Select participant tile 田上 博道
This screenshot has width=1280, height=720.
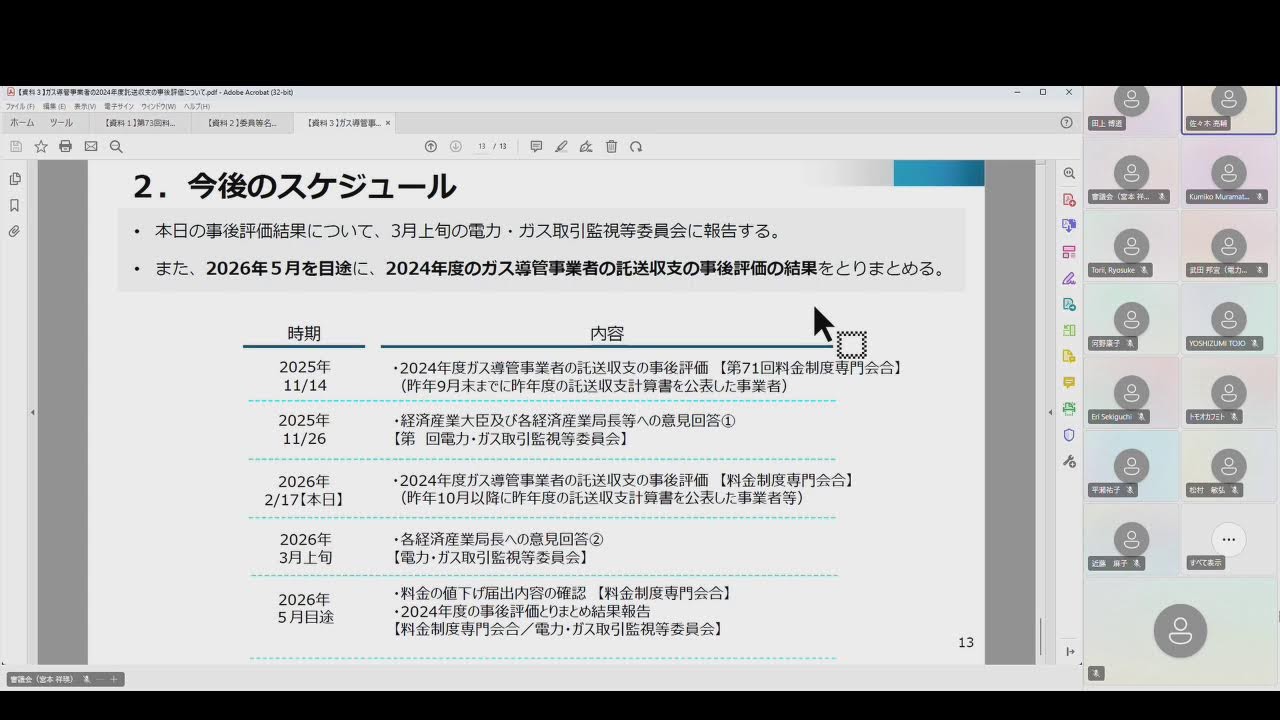tap(1132, 110)
